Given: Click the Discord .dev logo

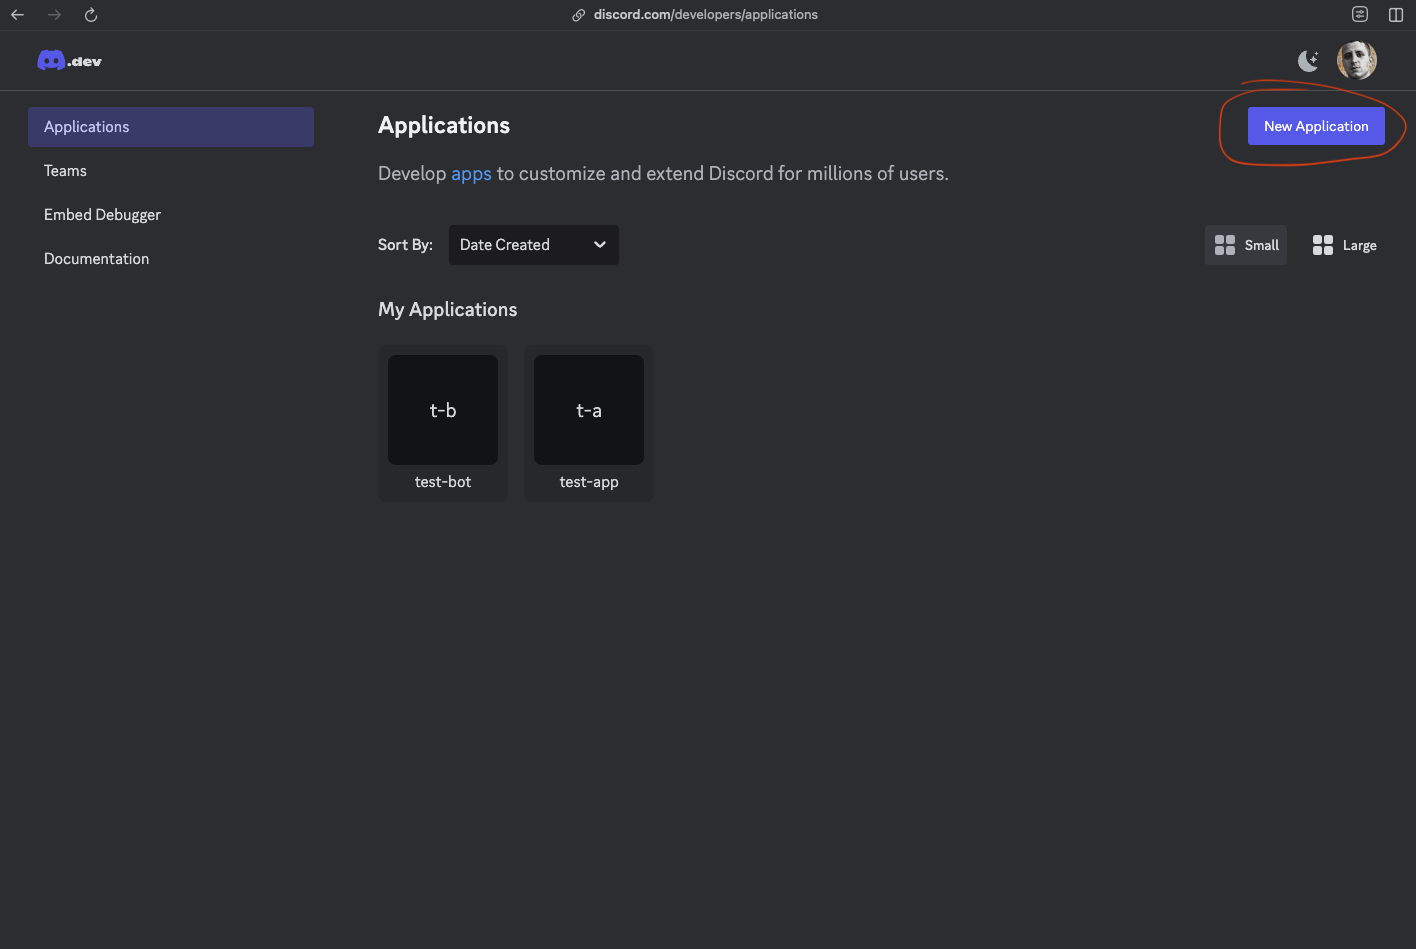Looking at the screenshot, I should point(69,61).
